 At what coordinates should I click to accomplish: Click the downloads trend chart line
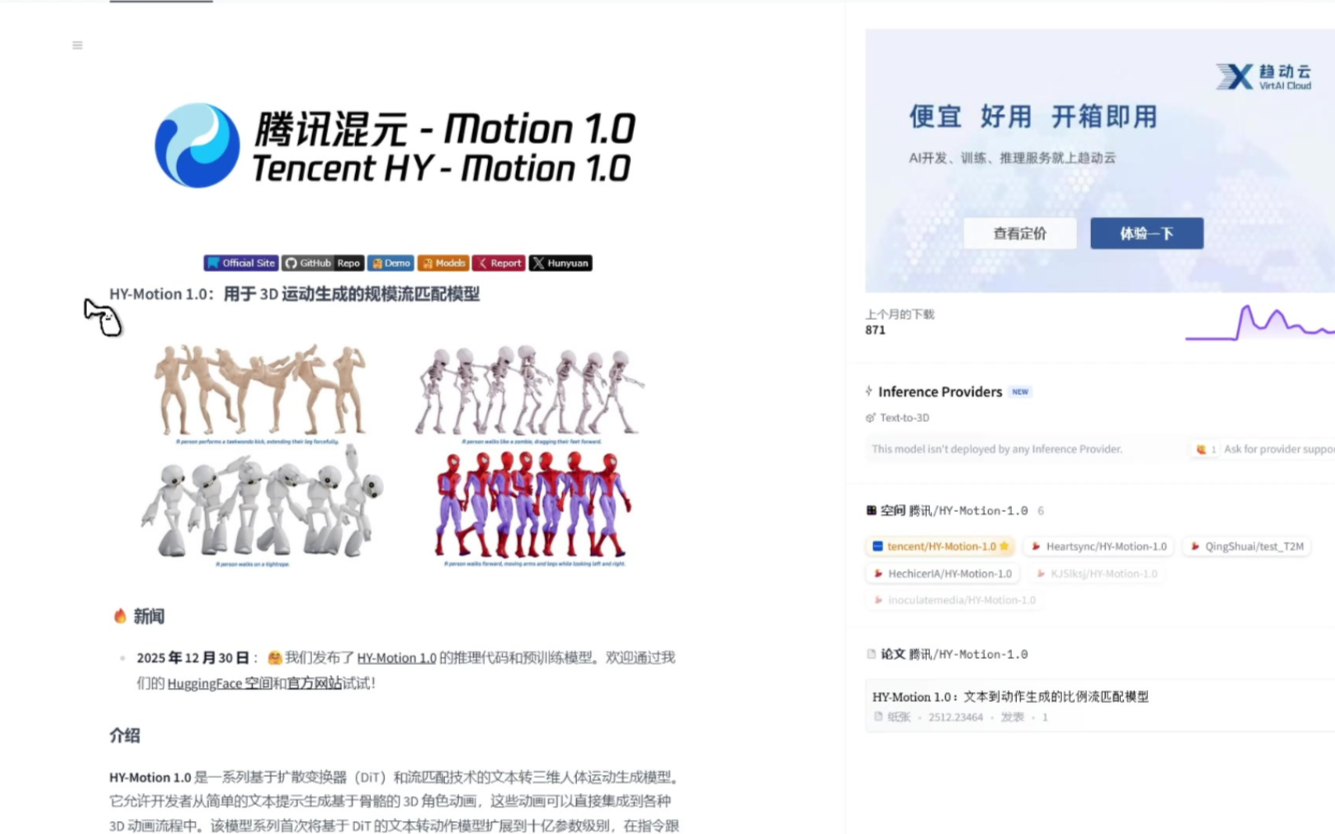(1259, 322)
